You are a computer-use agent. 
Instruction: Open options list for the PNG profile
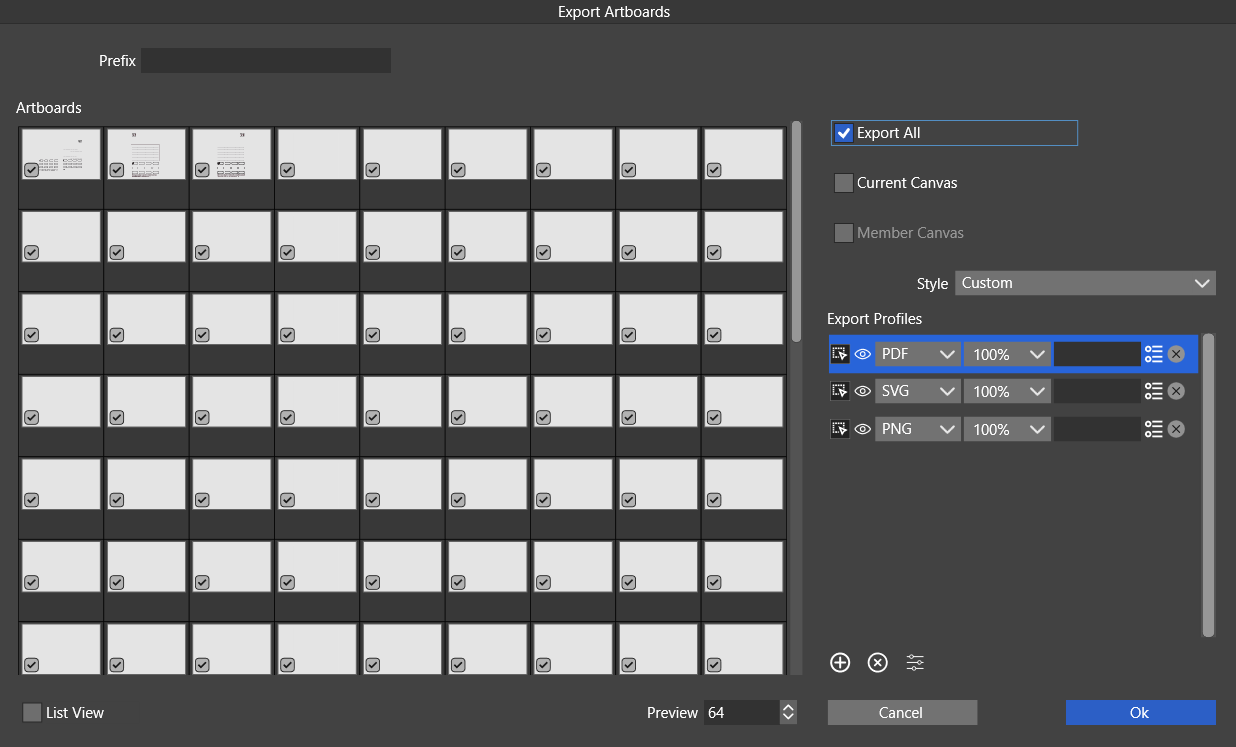pos(1154,429)
